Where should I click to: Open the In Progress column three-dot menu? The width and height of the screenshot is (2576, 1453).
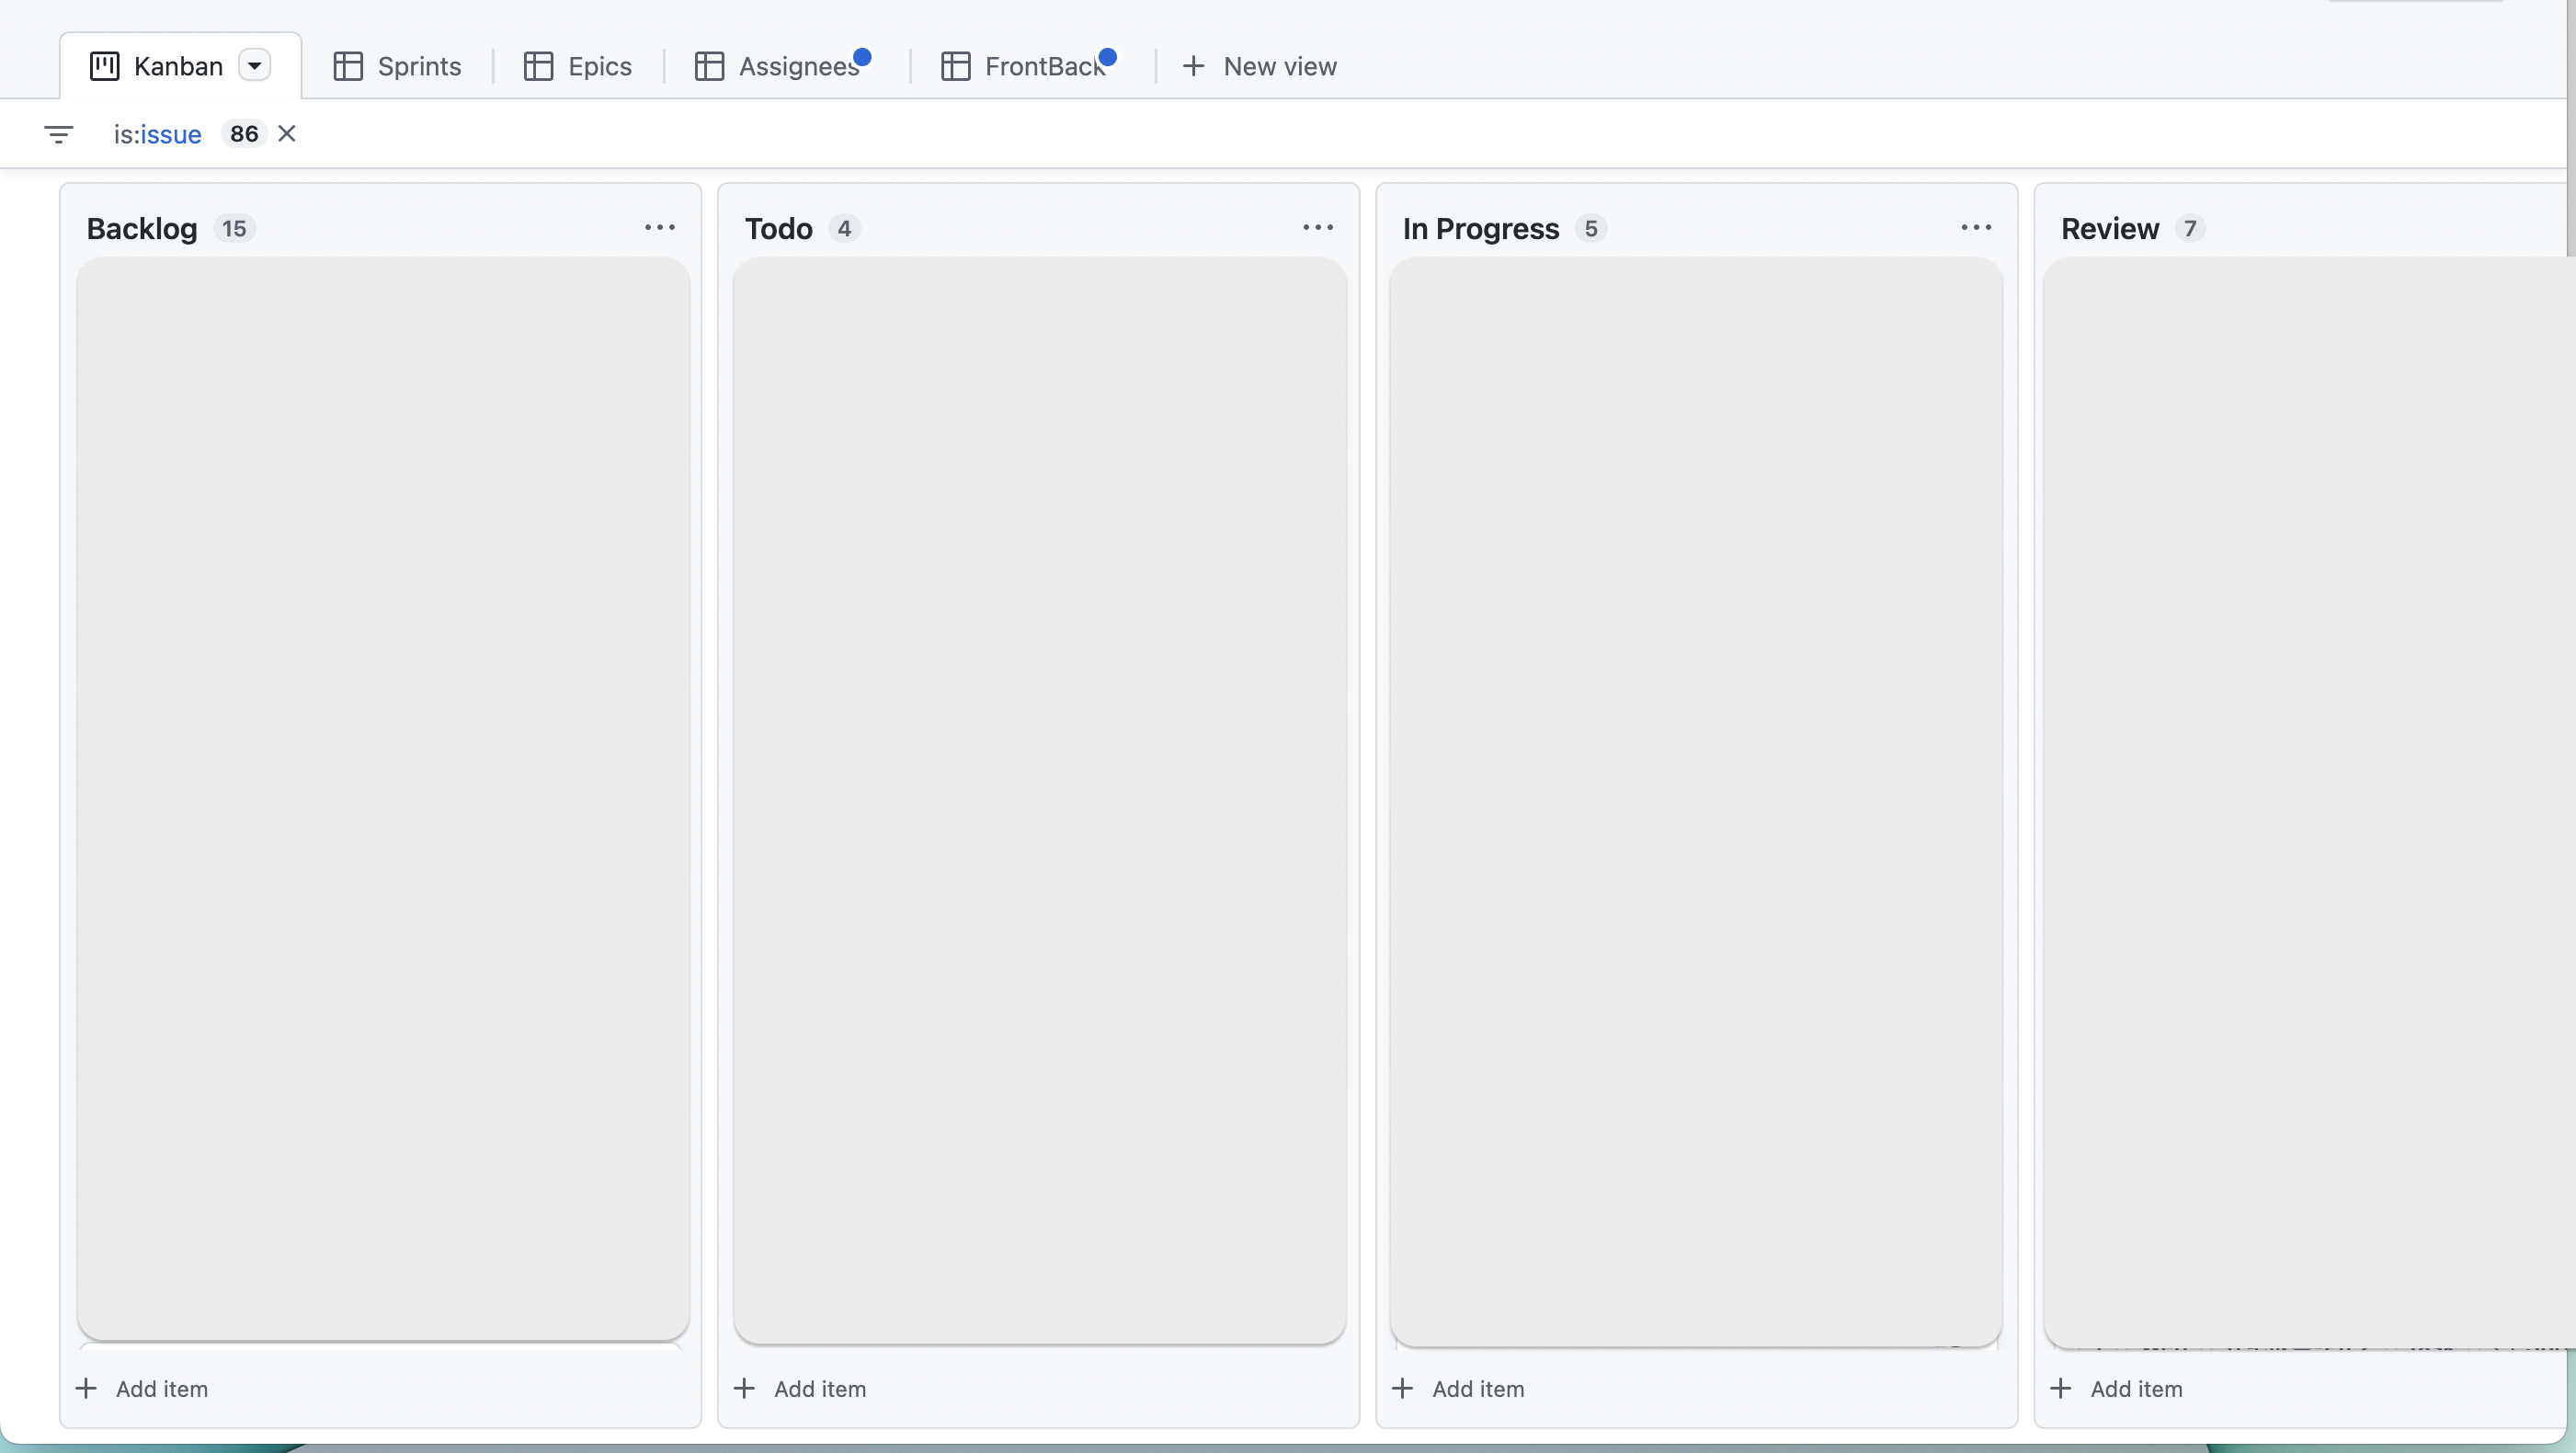(1976, 228)
